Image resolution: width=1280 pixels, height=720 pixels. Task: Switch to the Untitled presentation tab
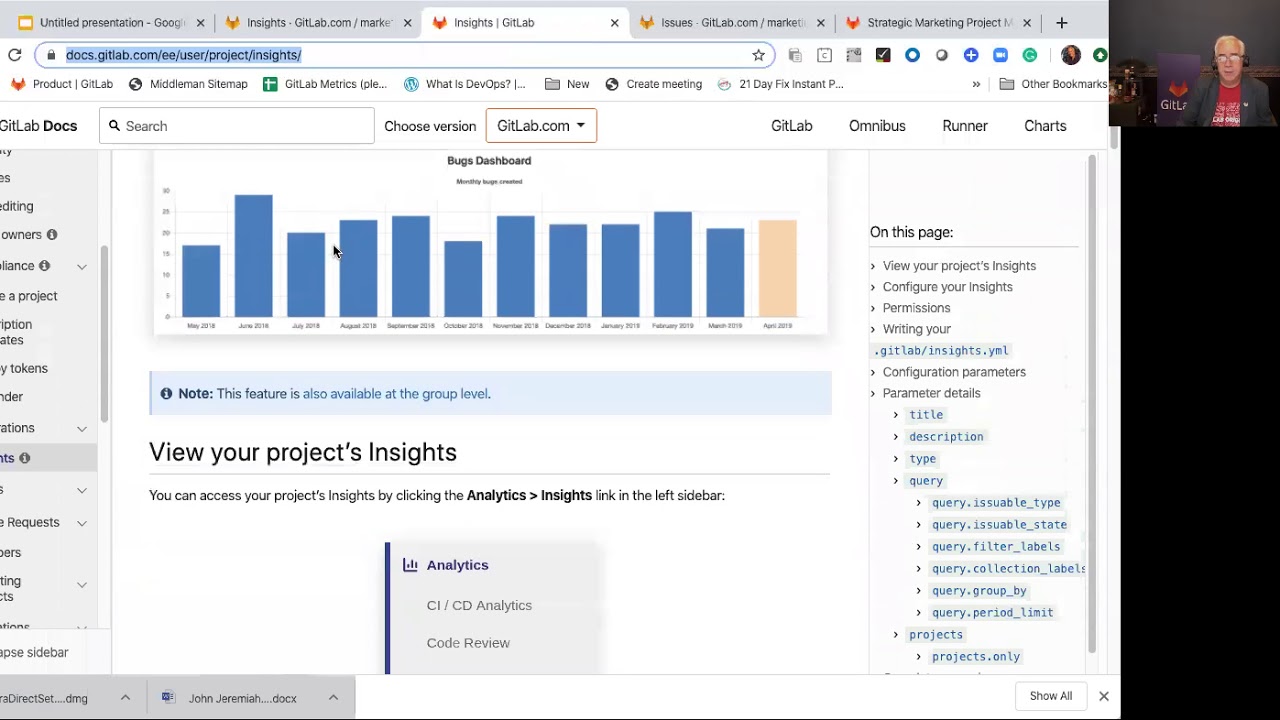tap(112, 22)
